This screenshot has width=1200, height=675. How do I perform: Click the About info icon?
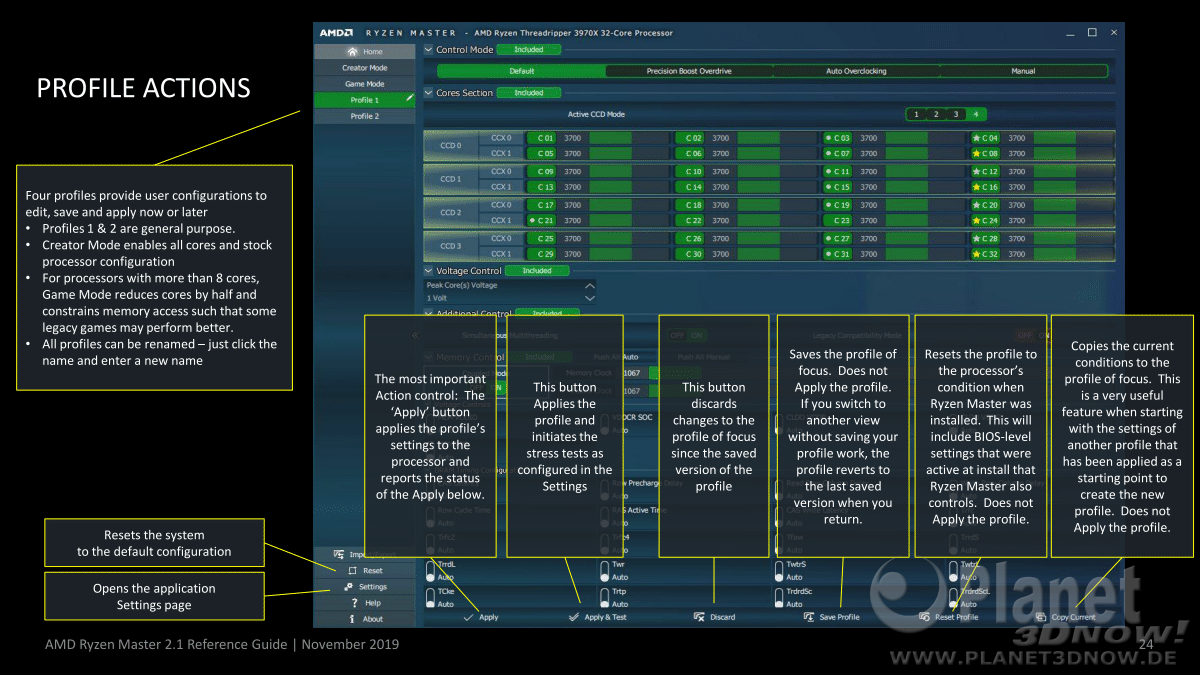pyautogui.click(x=352, y=619)
